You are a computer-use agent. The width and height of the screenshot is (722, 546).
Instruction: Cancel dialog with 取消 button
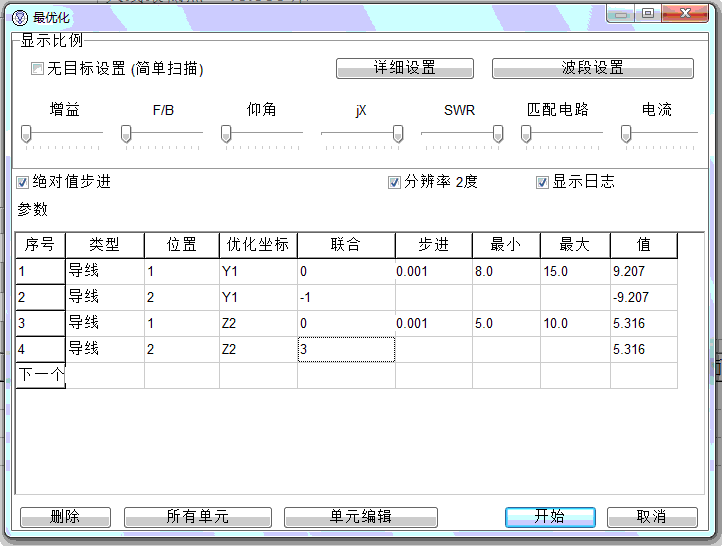(x=652, y=517)
